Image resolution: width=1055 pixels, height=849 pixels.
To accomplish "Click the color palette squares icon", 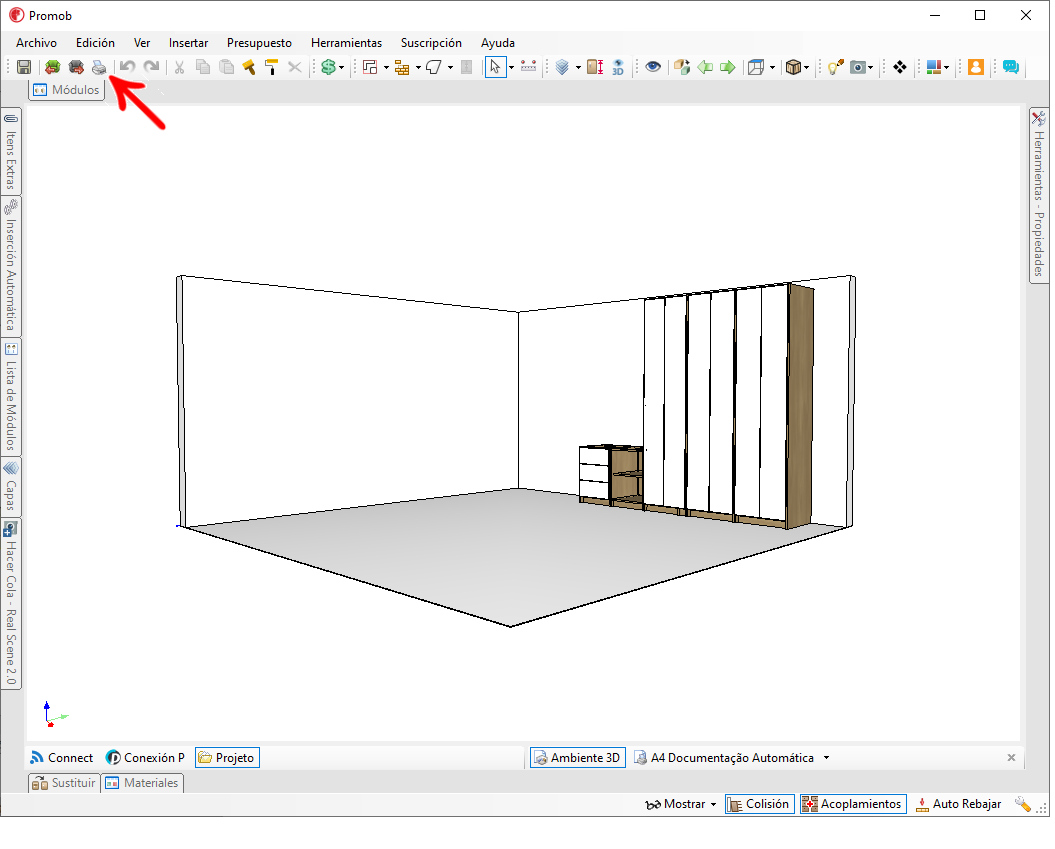I will pos(934,67).
